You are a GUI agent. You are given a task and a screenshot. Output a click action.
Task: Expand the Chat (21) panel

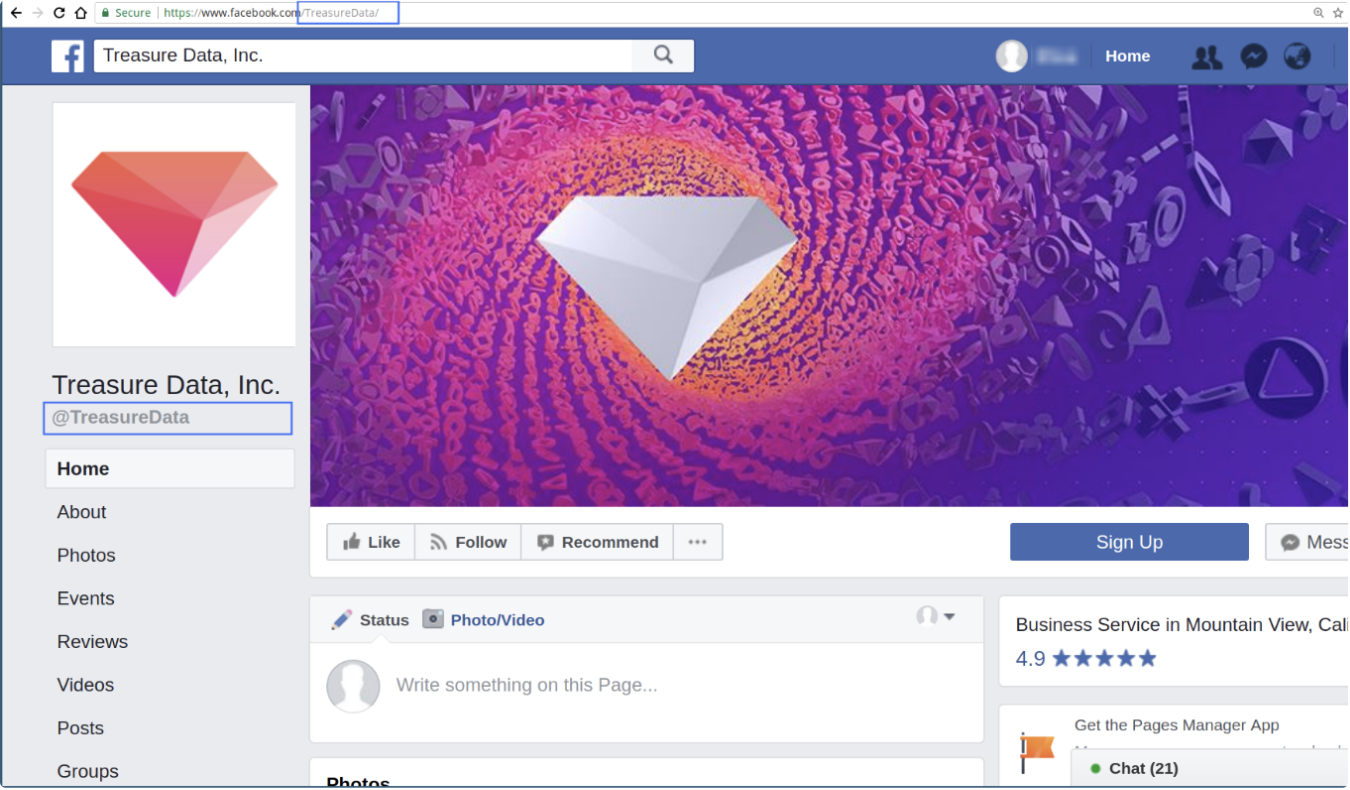1143,768
